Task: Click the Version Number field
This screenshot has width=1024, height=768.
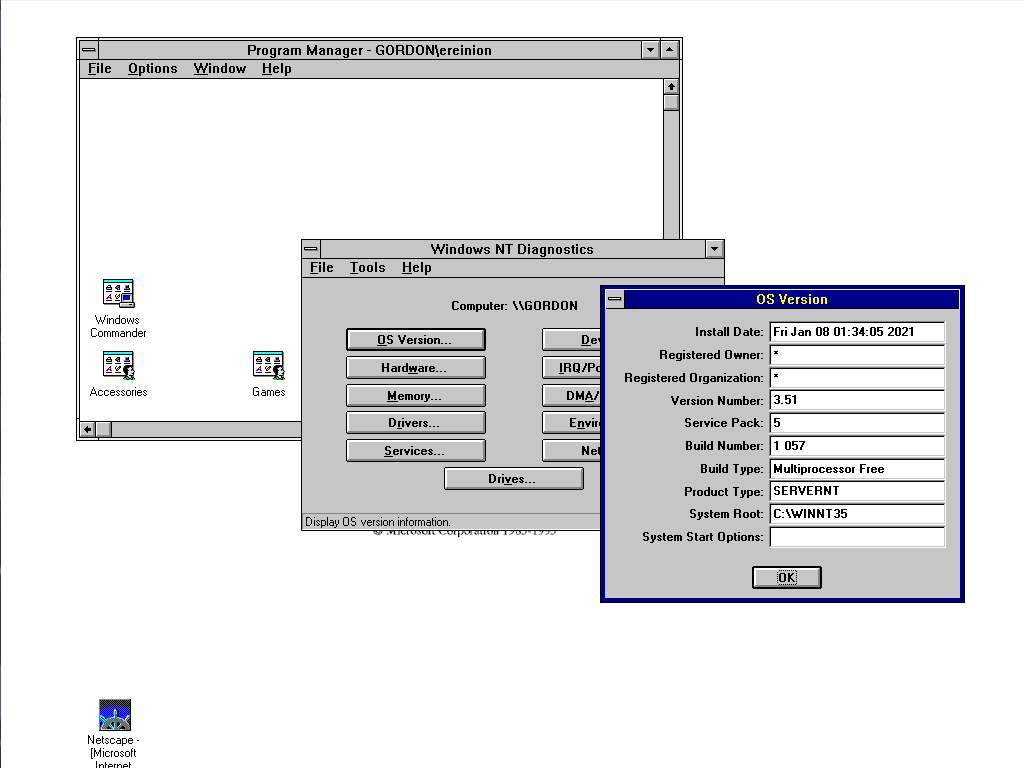Action: (856, 400)
